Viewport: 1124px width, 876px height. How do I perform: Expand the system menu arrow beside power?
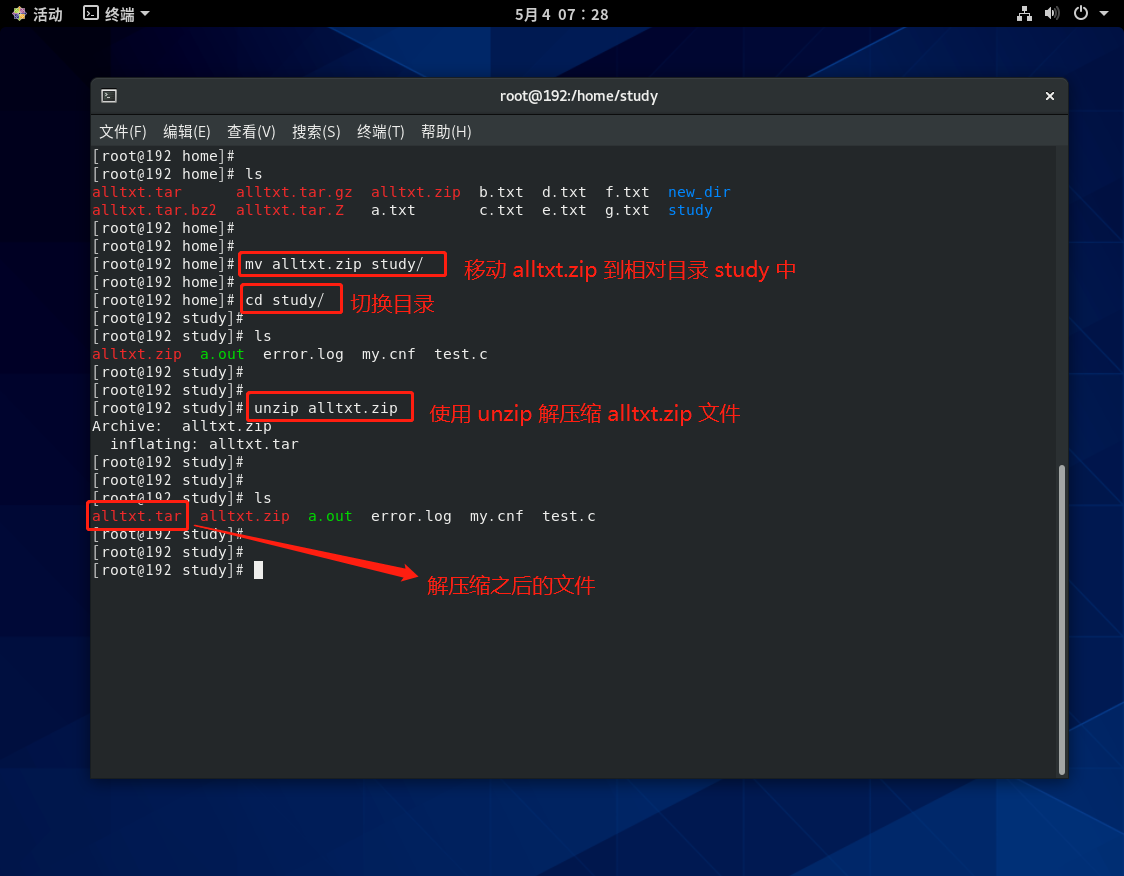tap(1104, 14)
